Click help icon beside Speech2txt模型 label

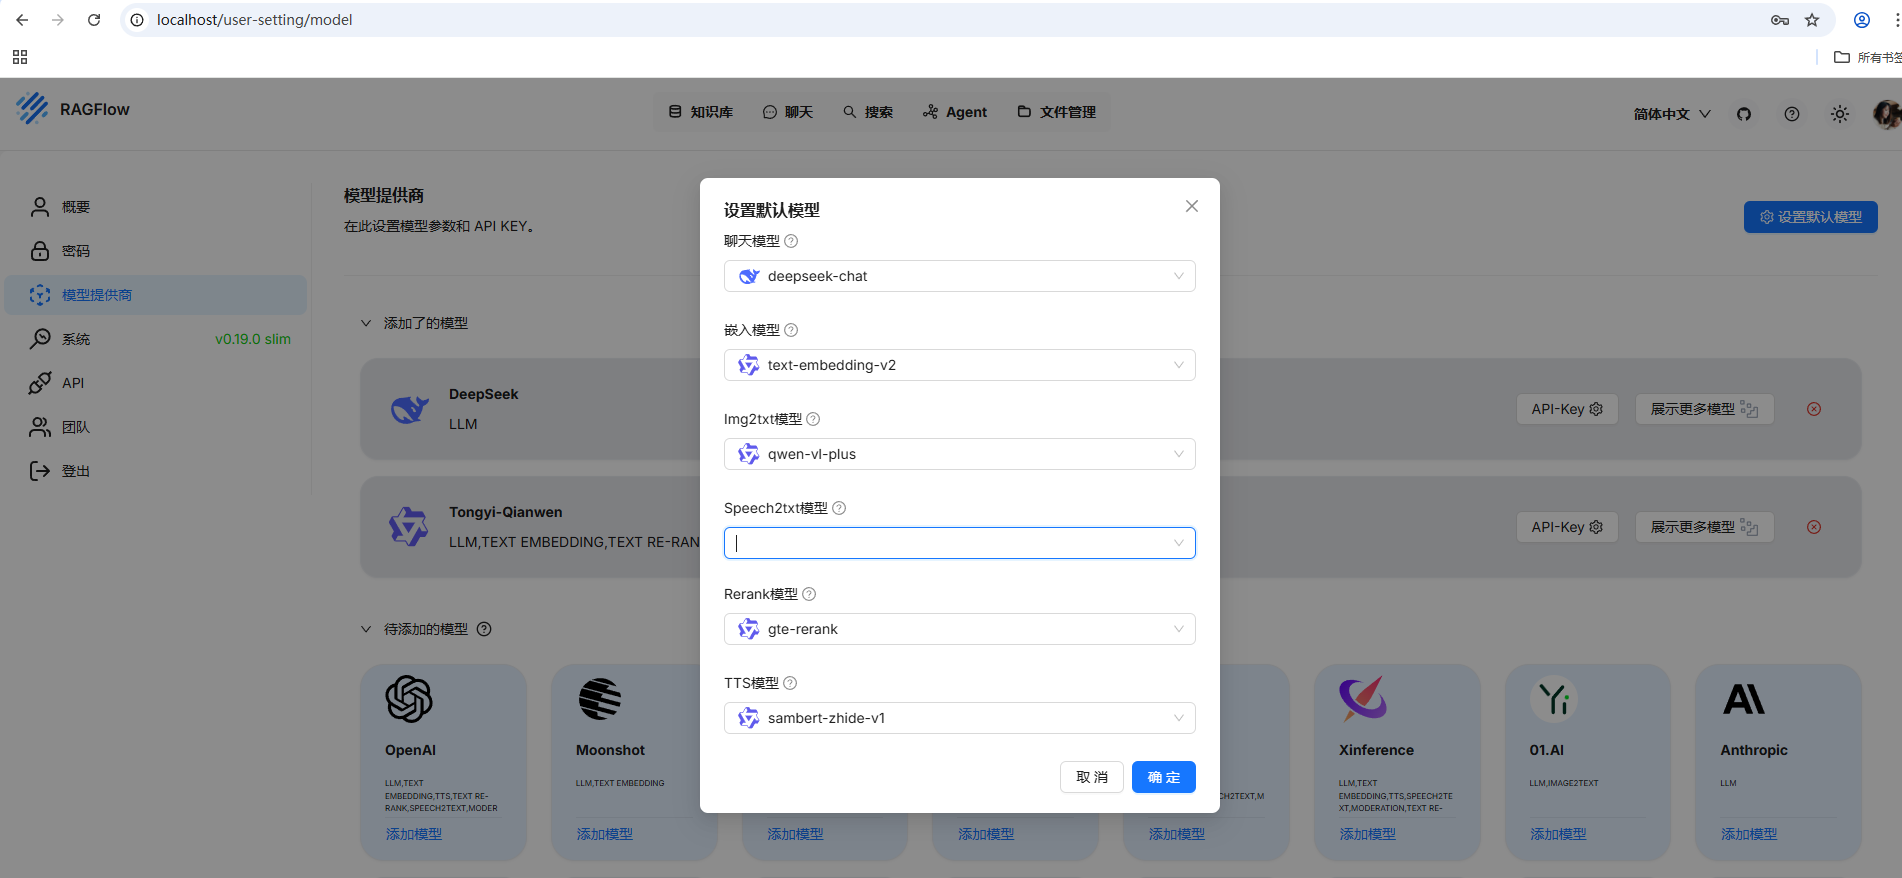[839, 508]
